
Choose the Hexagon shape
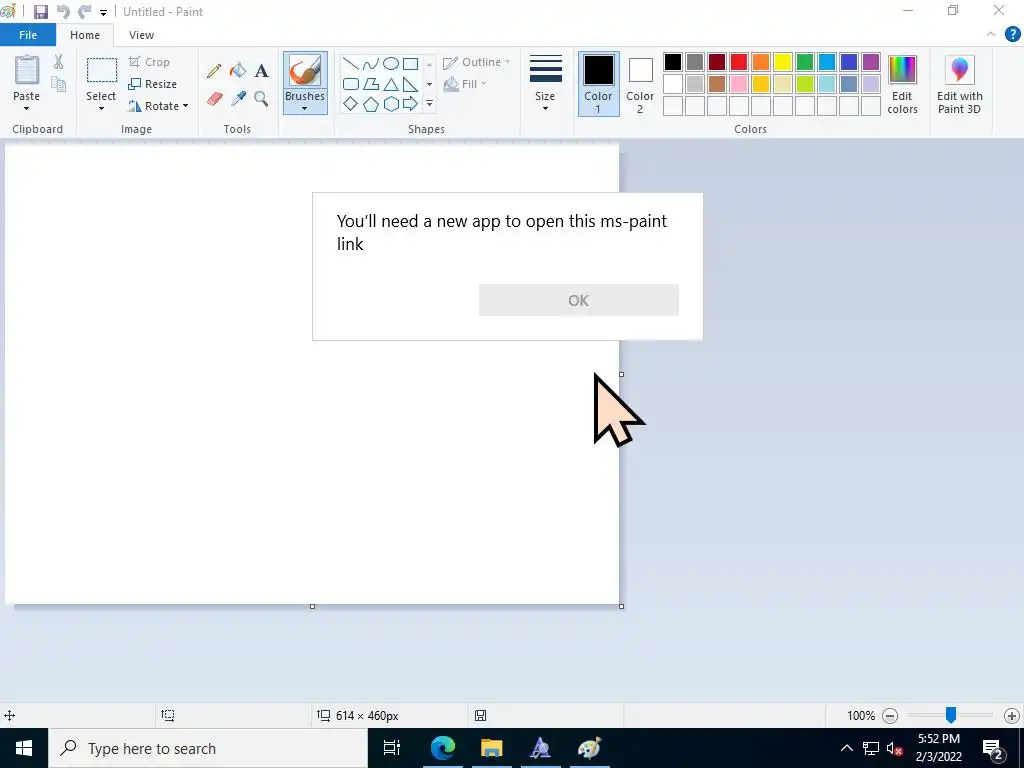pos(391,104)
